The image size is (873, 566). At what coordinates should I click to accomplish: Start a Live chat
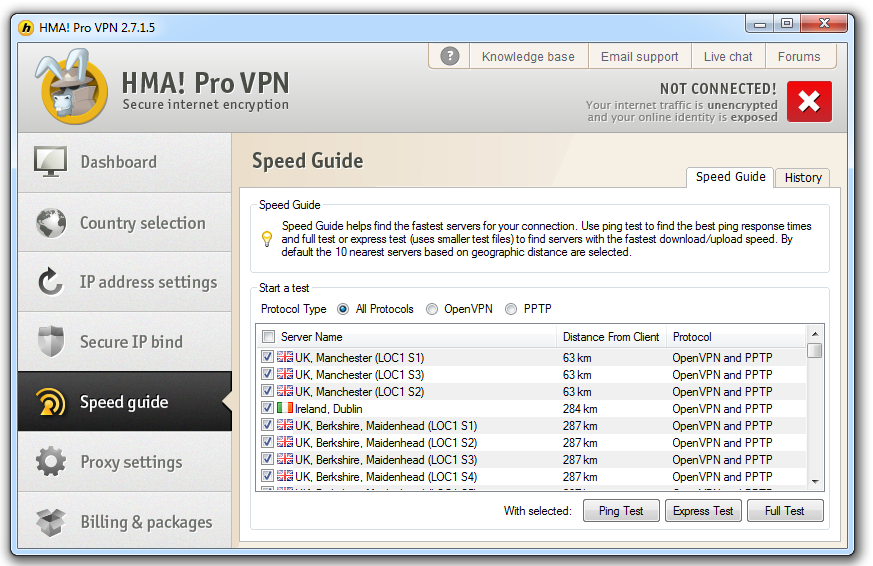click(728, 57)
